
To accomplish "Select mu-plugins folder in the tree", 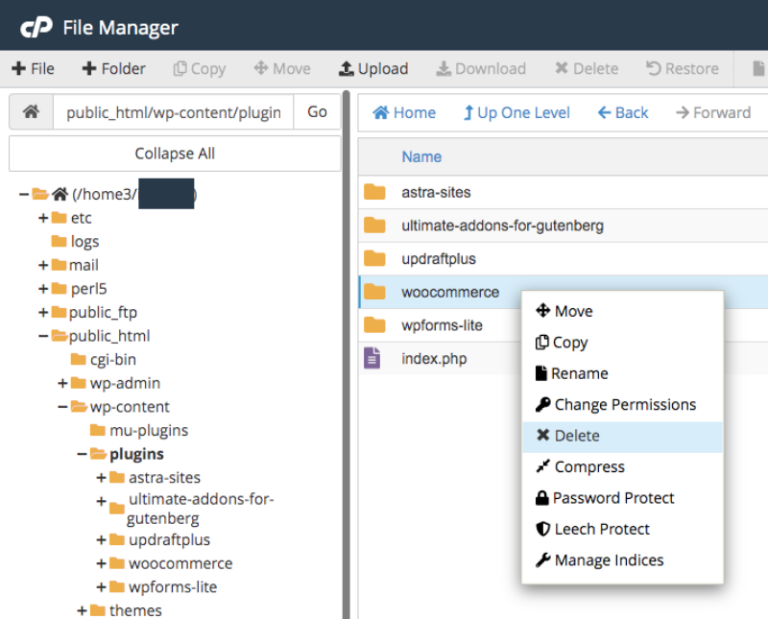I will (x=148, y=431).
